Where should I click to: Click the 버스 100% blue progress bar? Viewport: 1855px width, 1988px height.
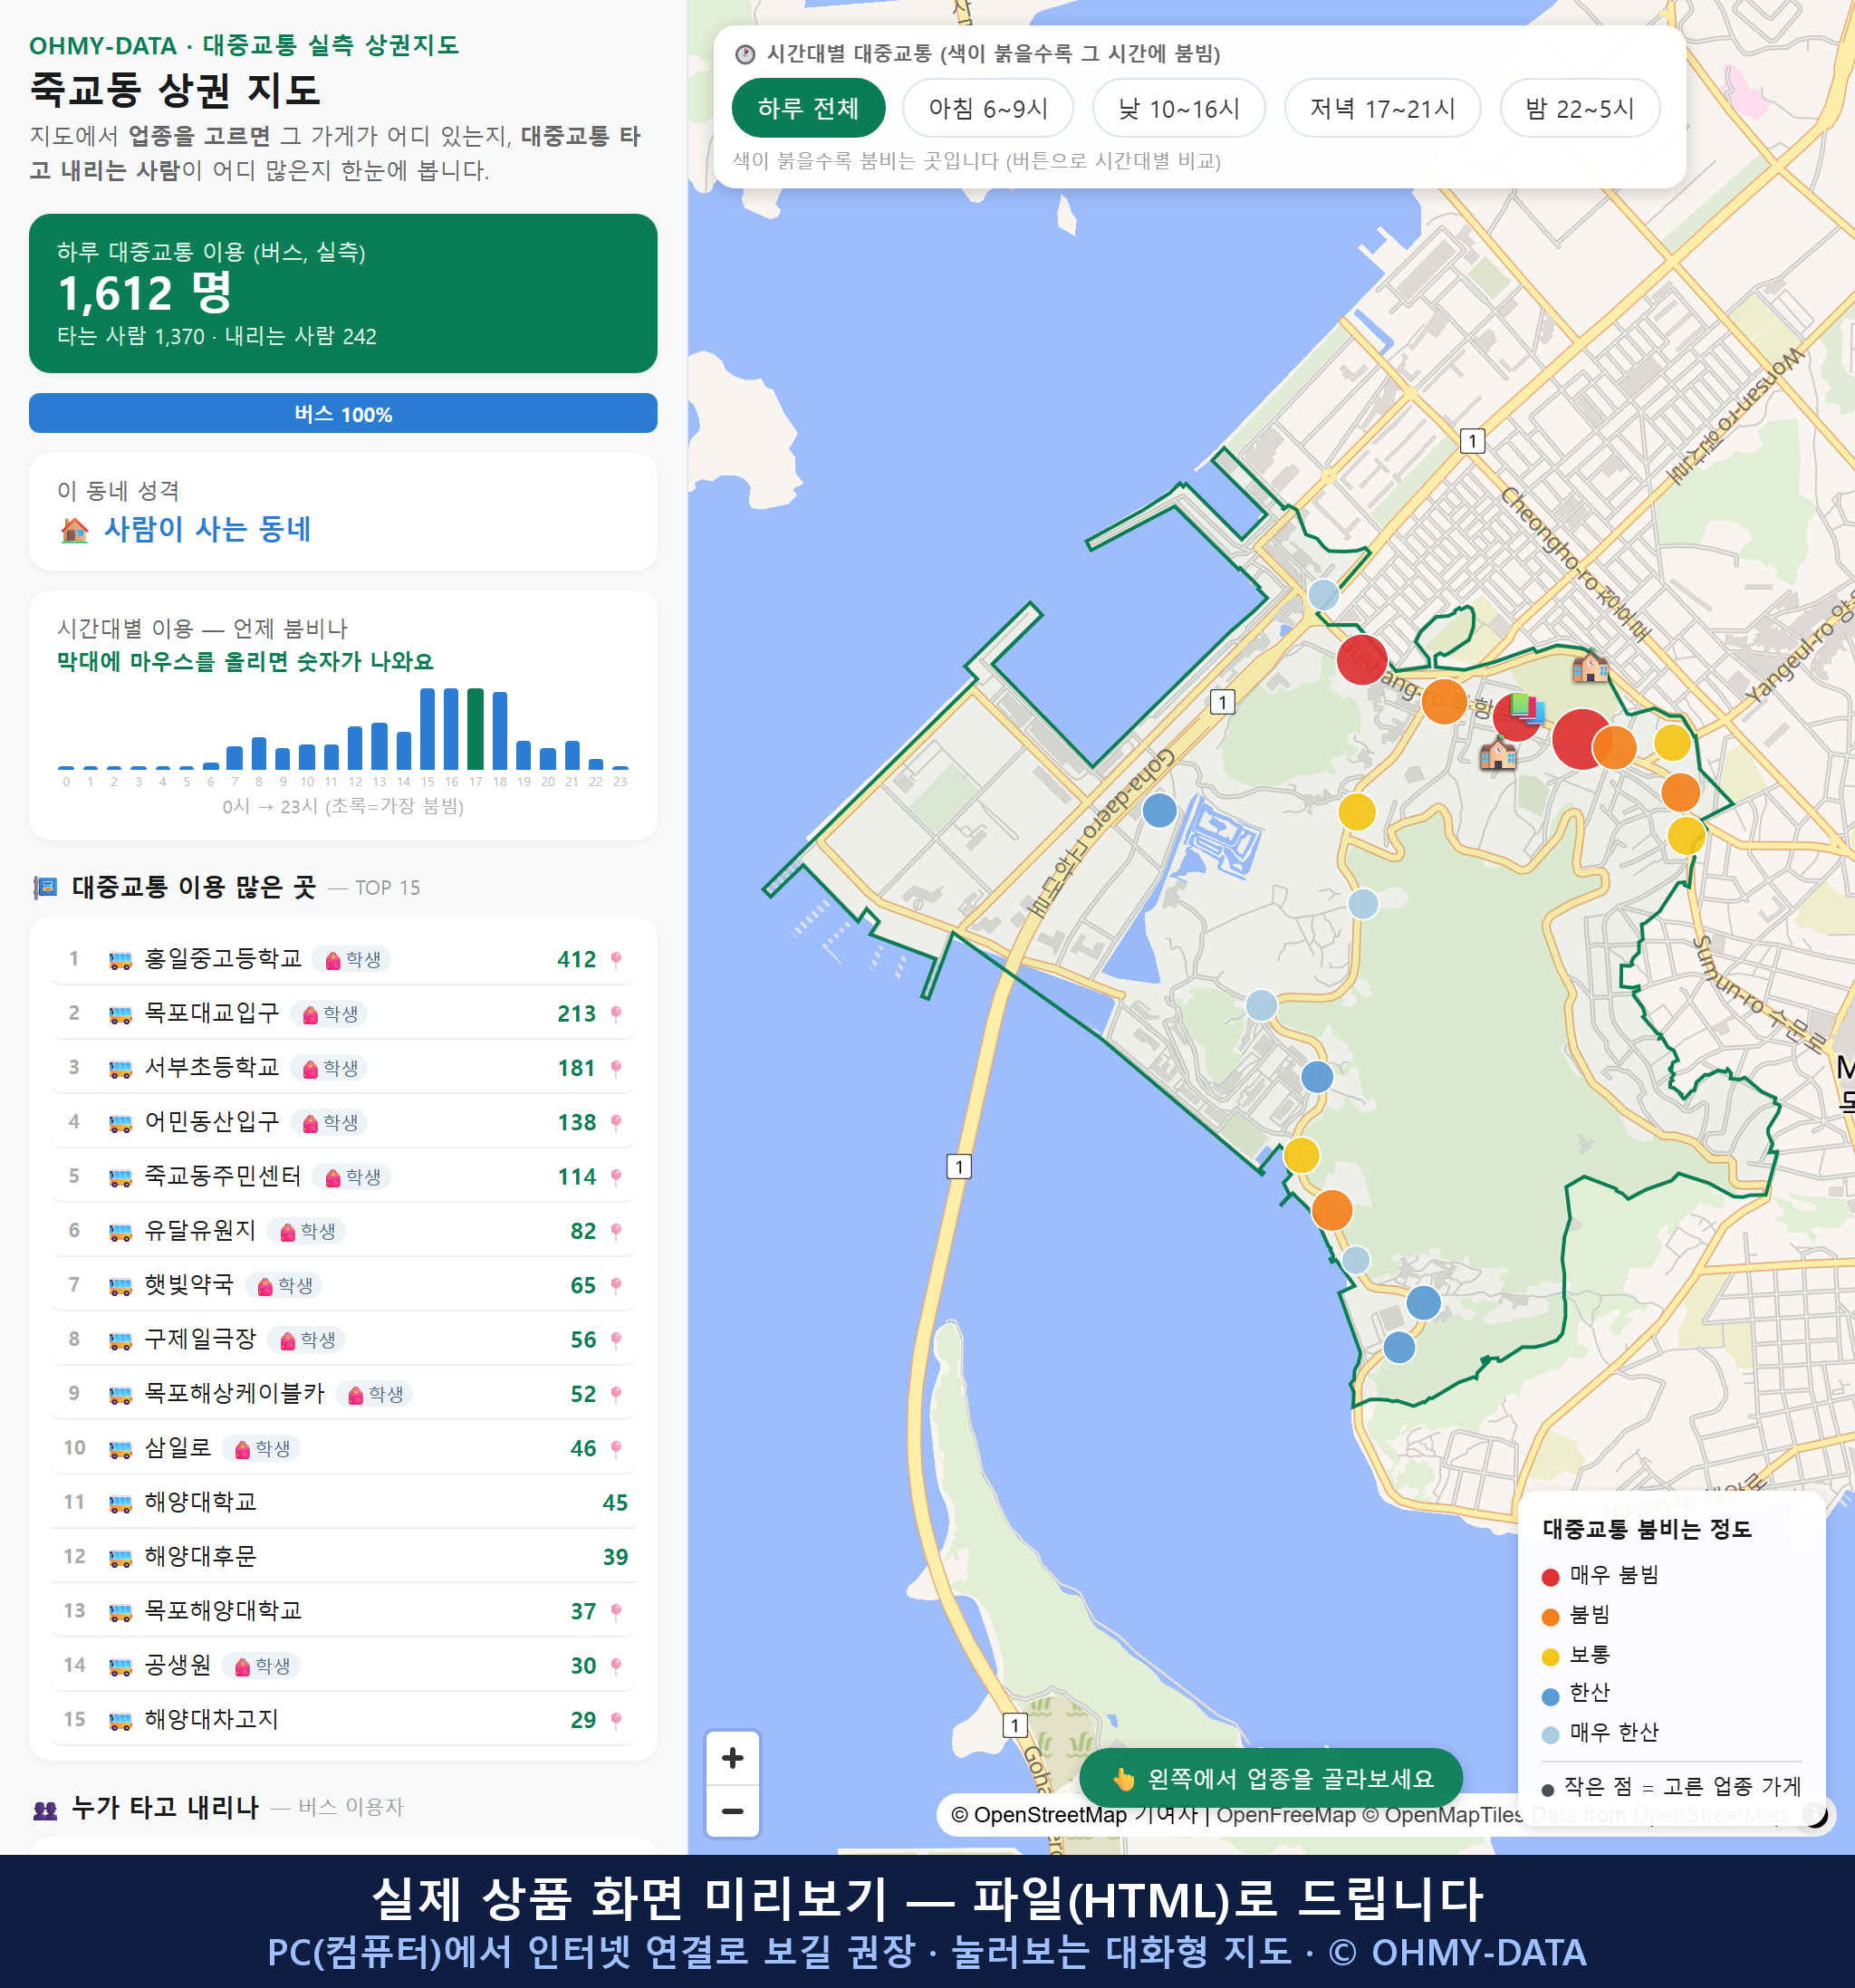pos(343,414)
